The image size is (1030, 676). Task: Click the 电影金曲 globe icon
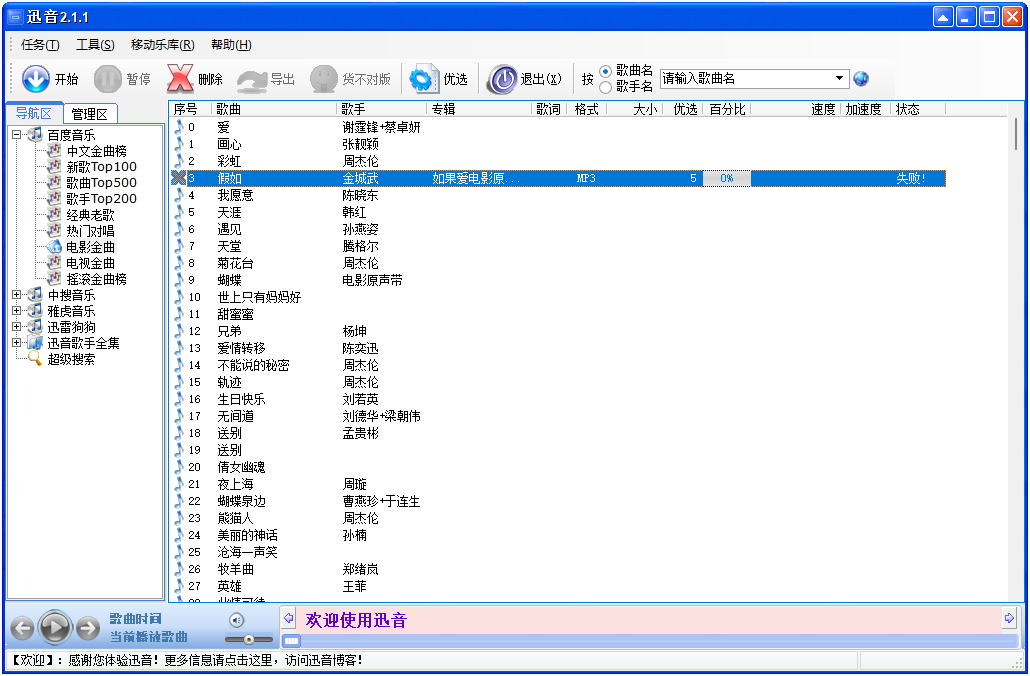[55, 247]
